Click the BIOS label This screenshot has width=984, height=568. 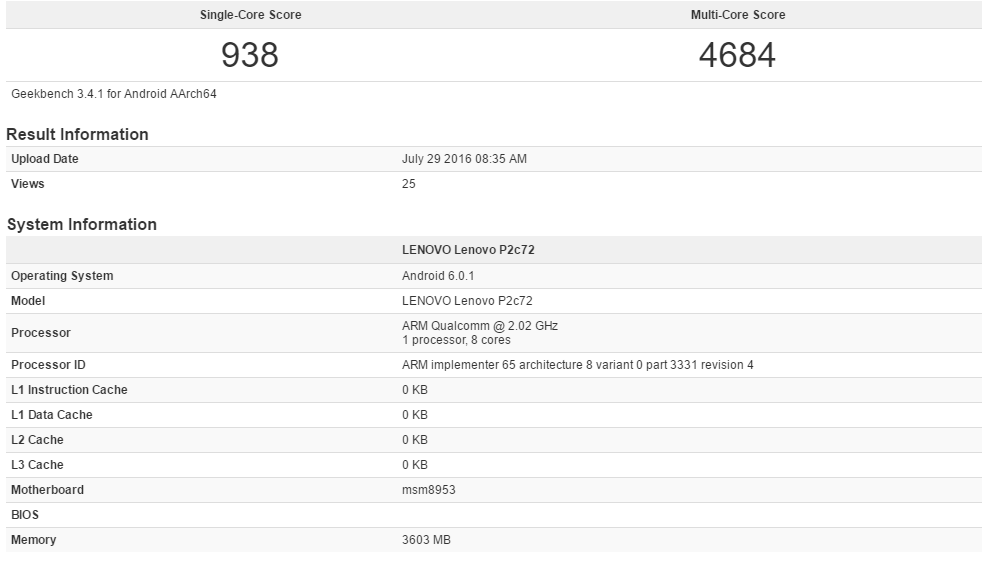(x=25, y=515)
